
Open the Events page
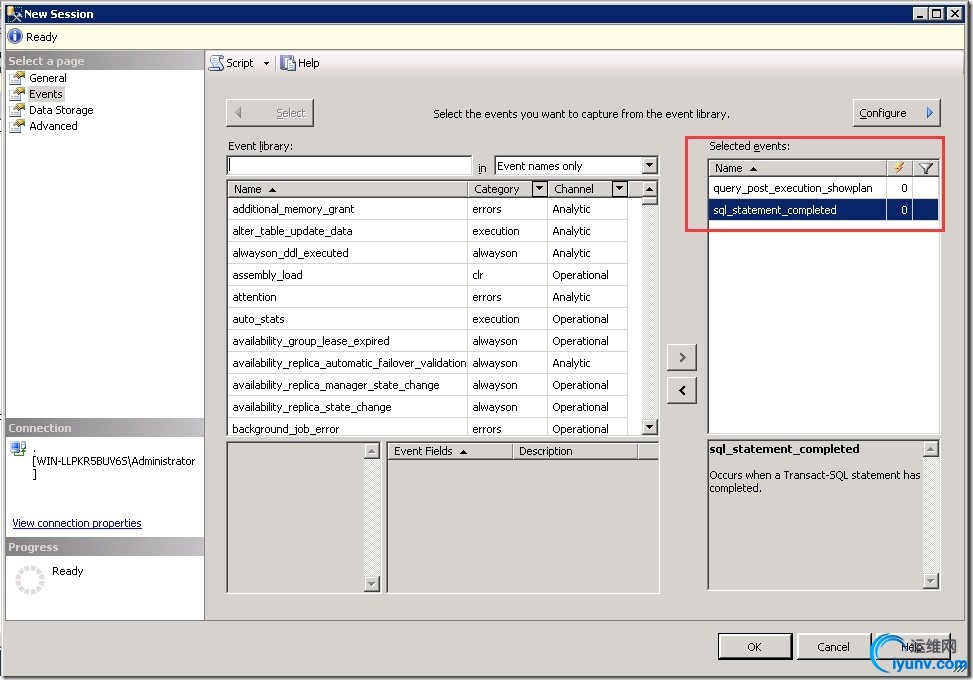coord(46,94)
